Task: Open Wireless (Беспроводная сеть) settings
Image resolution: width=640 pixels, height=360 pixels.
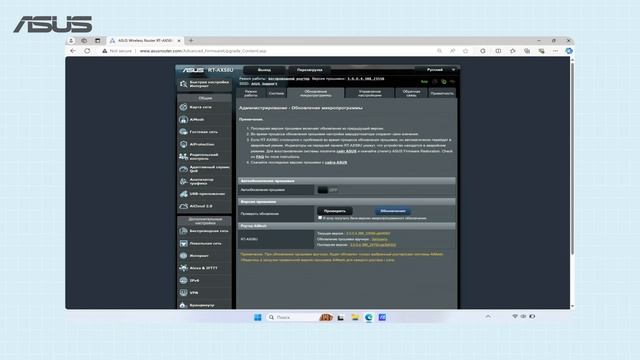Action: click(x=204, y=231)
